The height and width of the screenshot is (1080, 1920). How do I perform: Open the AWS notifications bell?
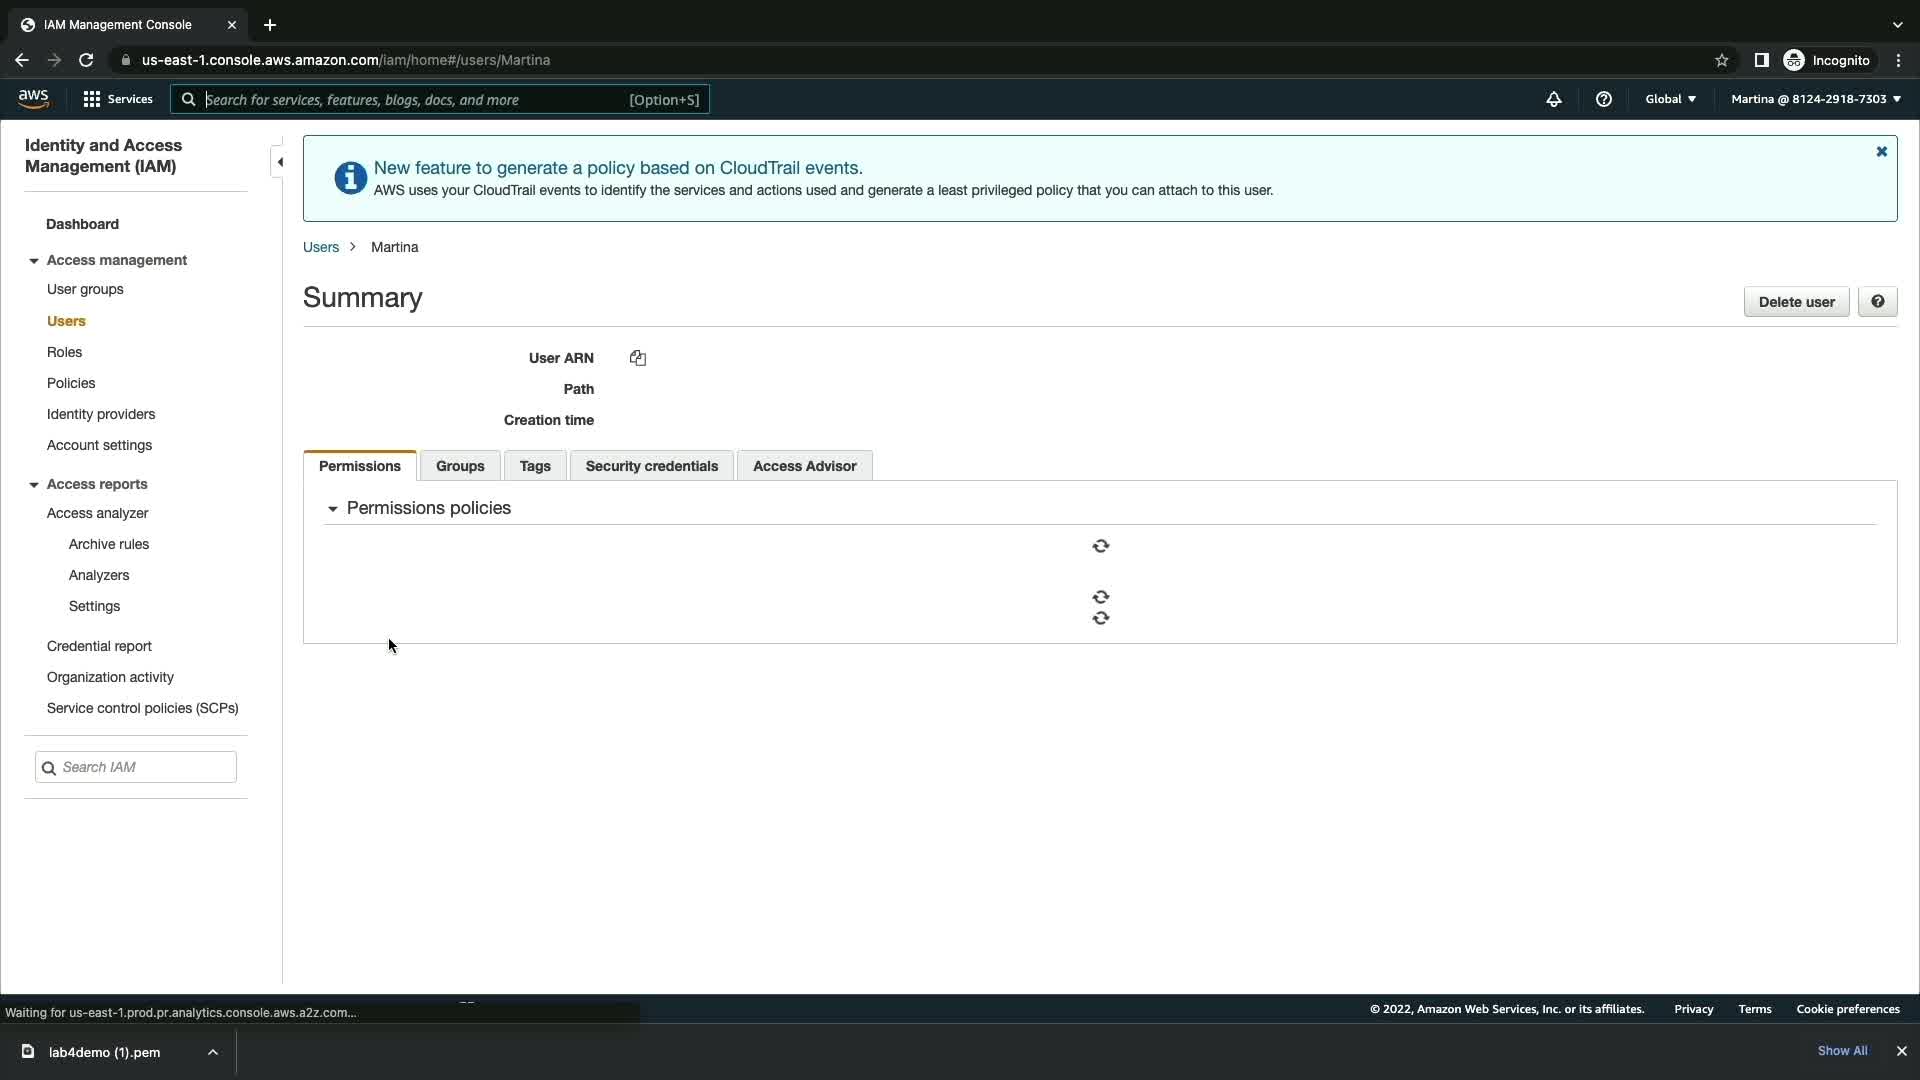pos(1553,99)
